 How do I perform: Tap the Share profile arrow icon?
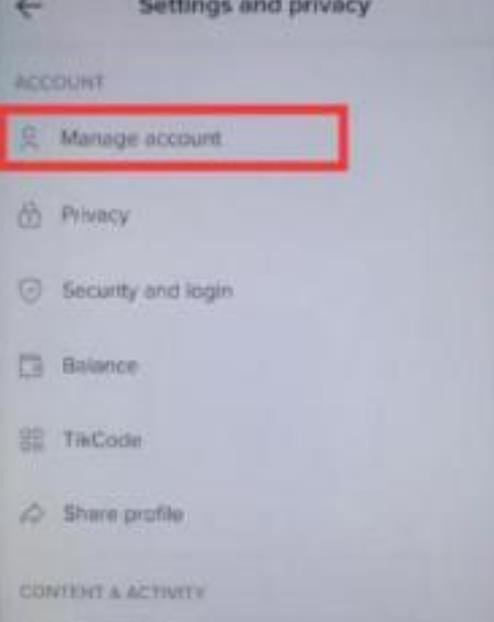(x=31, y=514)
